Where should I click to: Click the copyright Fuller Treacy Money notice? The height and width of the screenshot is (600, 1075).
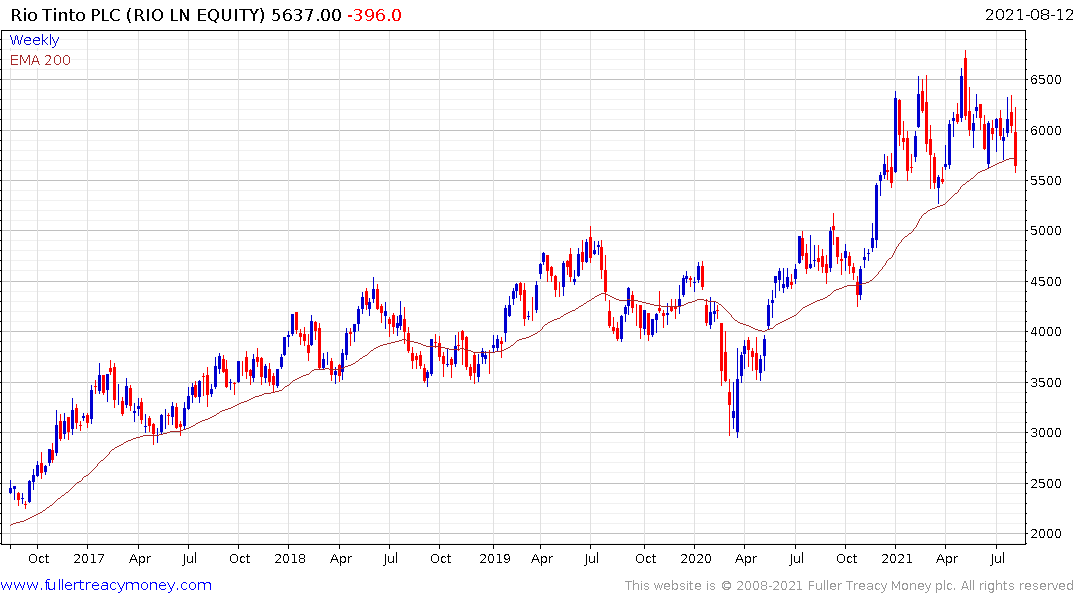pos(849,586)
